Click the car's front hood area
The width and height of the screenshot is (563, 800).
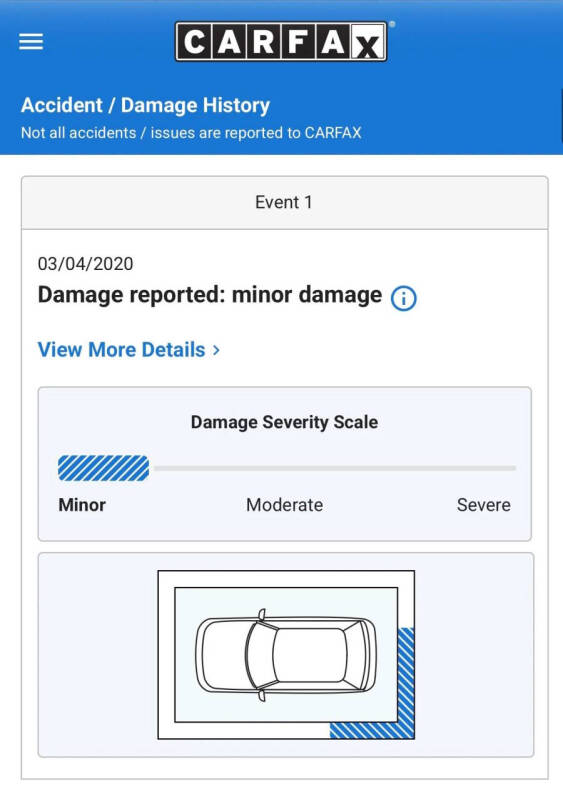(221, 655)
